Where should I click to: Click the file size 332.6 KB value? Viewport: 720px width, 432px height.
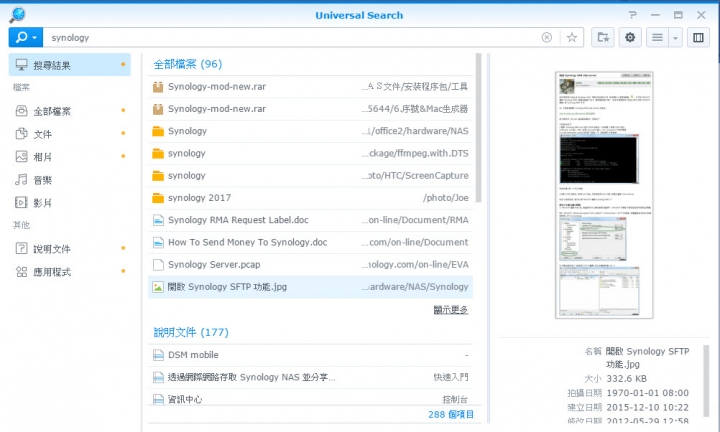click(x=626, y=379)
